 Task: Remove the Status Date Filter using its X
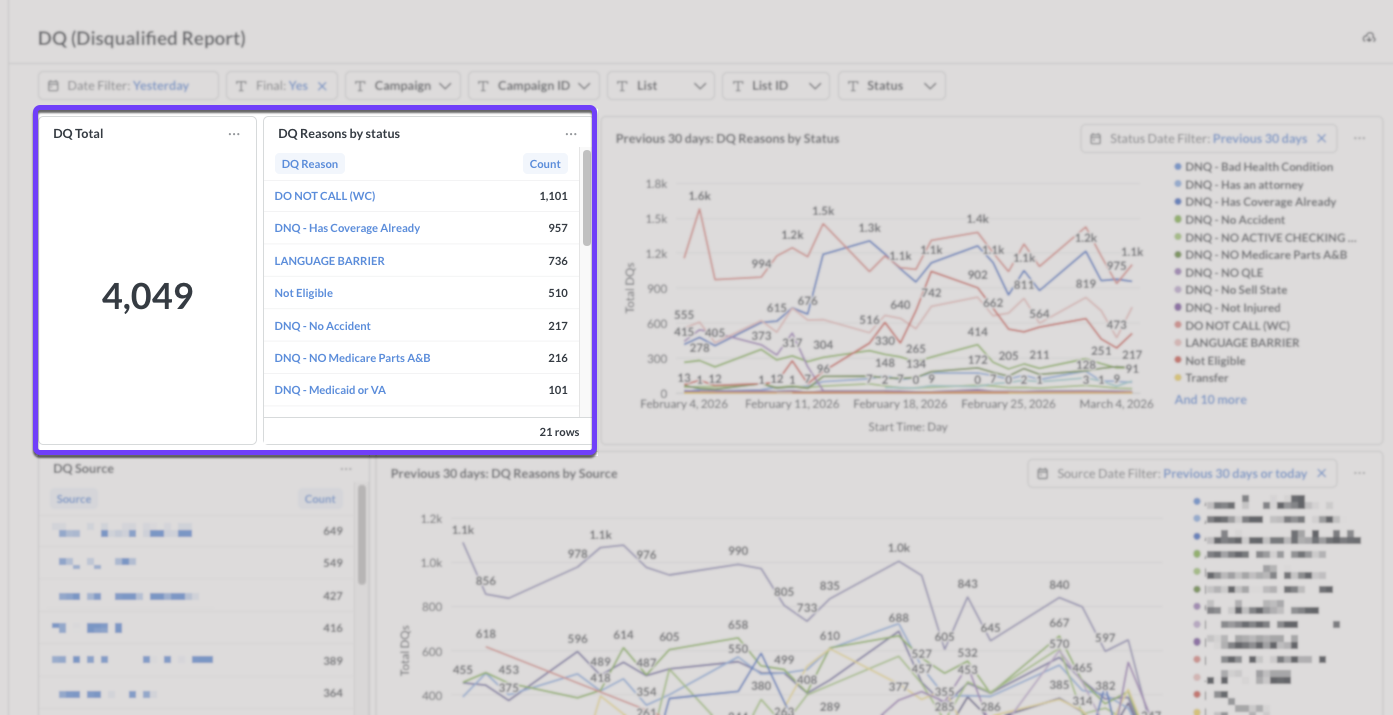(x=1321, y=139)
